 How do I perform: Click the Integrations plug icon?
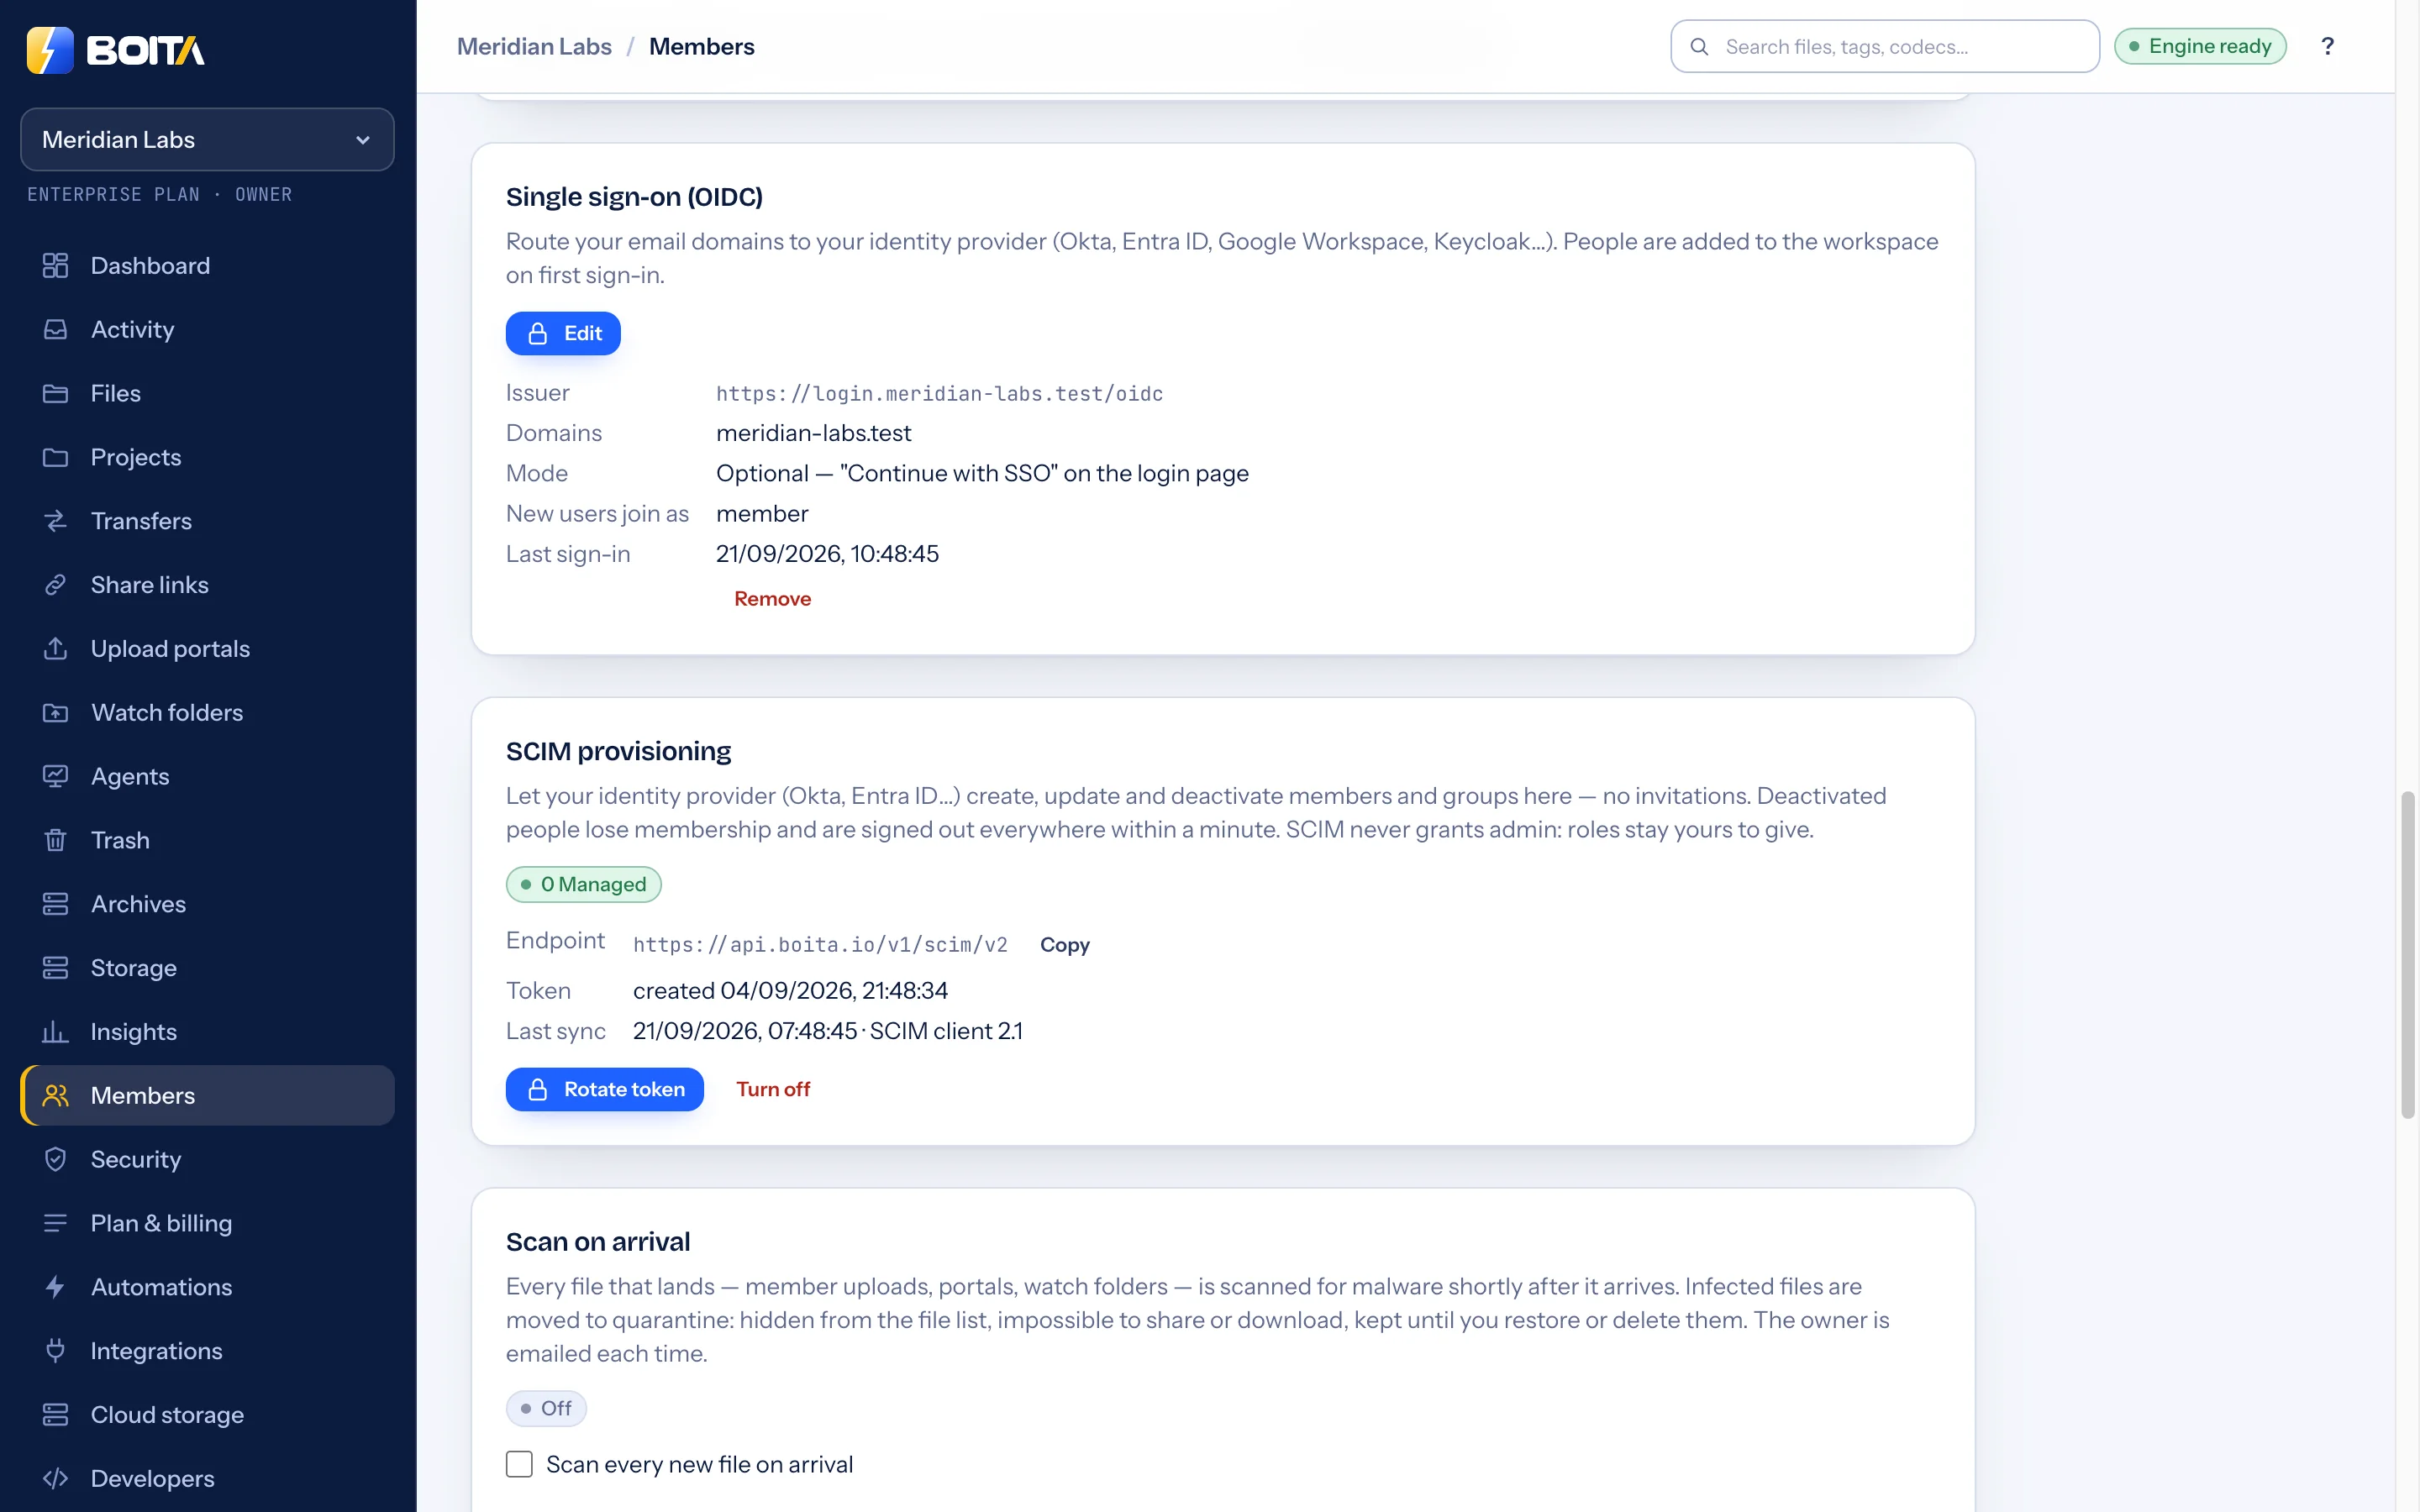point(55,1351)
